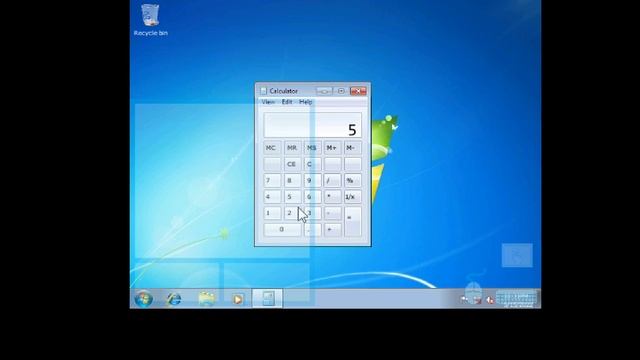Click the percent (%) key
The width and height of the screenshot is (640, 360).
click(352, 180)
